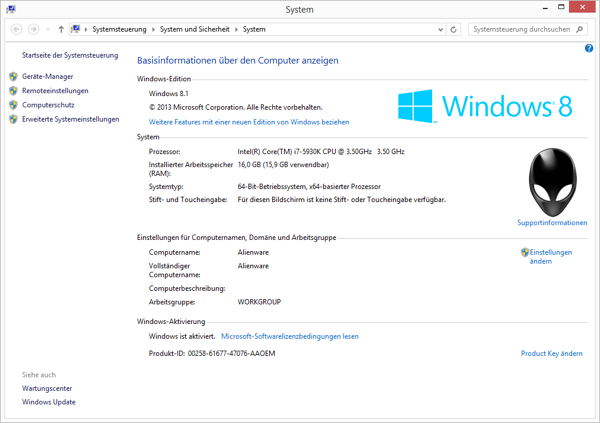Click the forward navigation arrow
Screen dimensions: 600x423
coord(34,29)
